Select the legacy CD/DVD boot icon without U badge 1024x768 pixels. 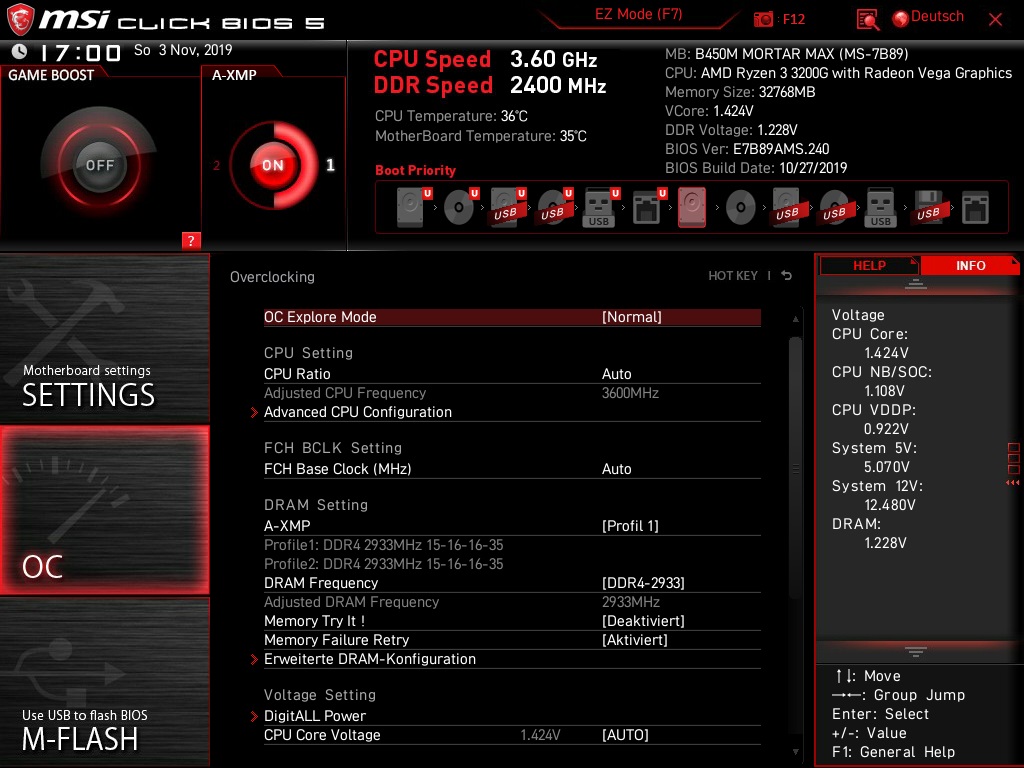741,208
